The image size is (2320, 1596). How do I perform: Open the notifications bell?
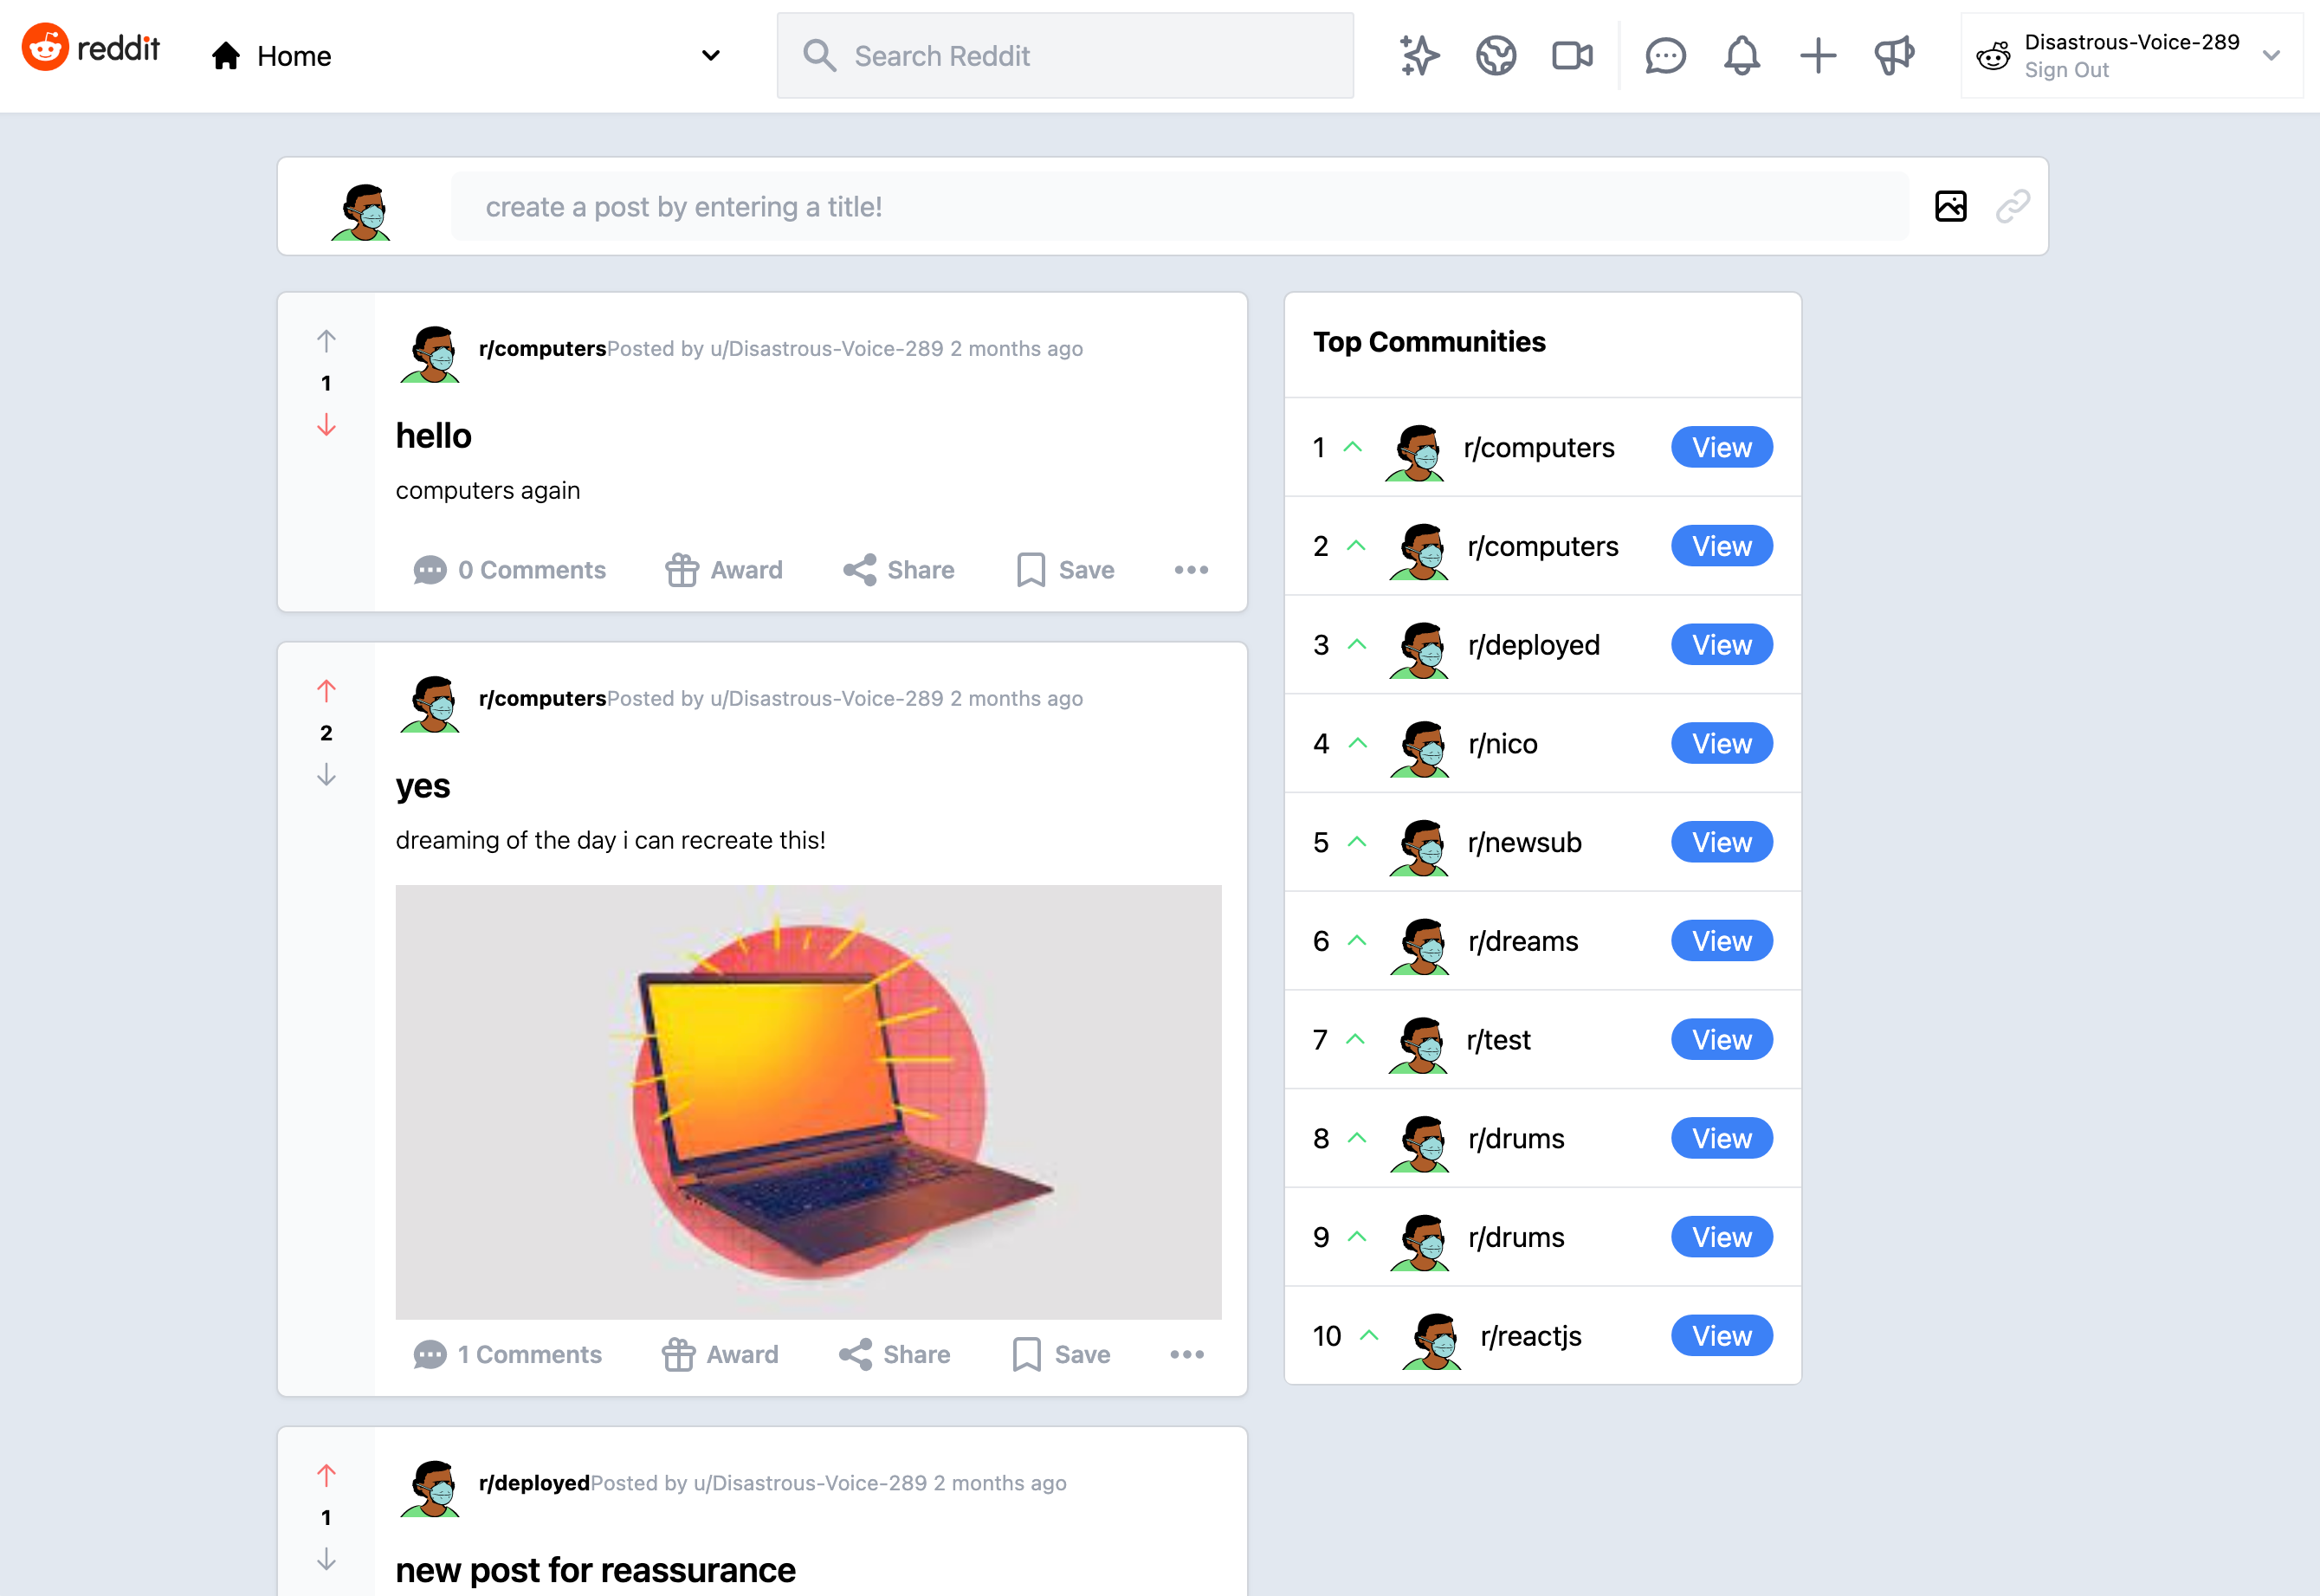click(x=1741, y=56)
